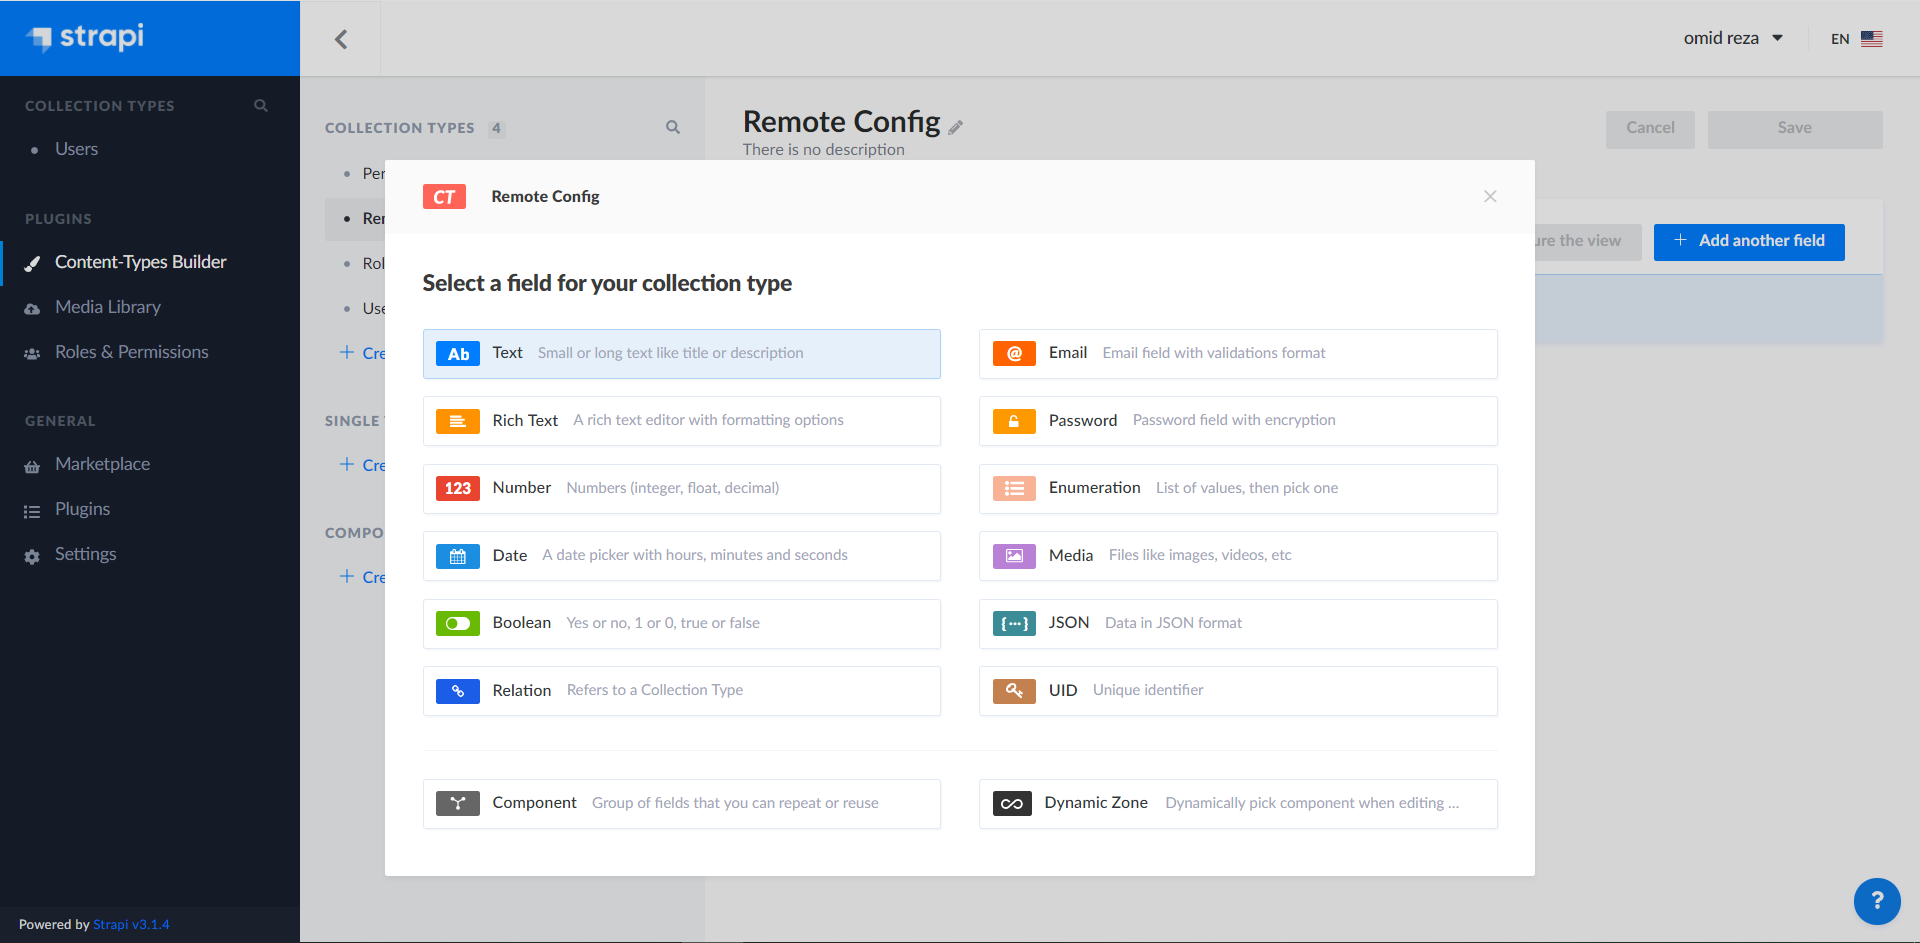Screen dimensions: 1920x943
Task: Click the Dynamic Zone infinity icon
Action: (1012, 803)
